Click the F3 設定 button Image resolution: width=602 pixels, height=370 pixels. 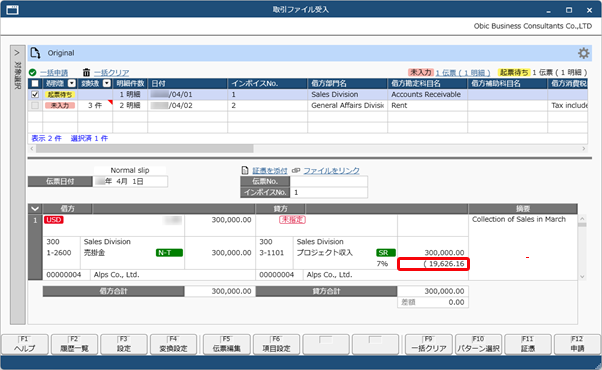(x=124, y=344)
